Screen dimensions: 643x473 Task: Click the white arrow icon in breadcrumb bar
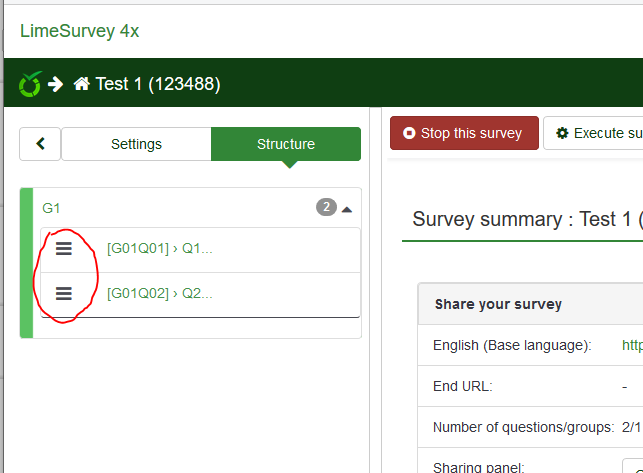[56, 84]
